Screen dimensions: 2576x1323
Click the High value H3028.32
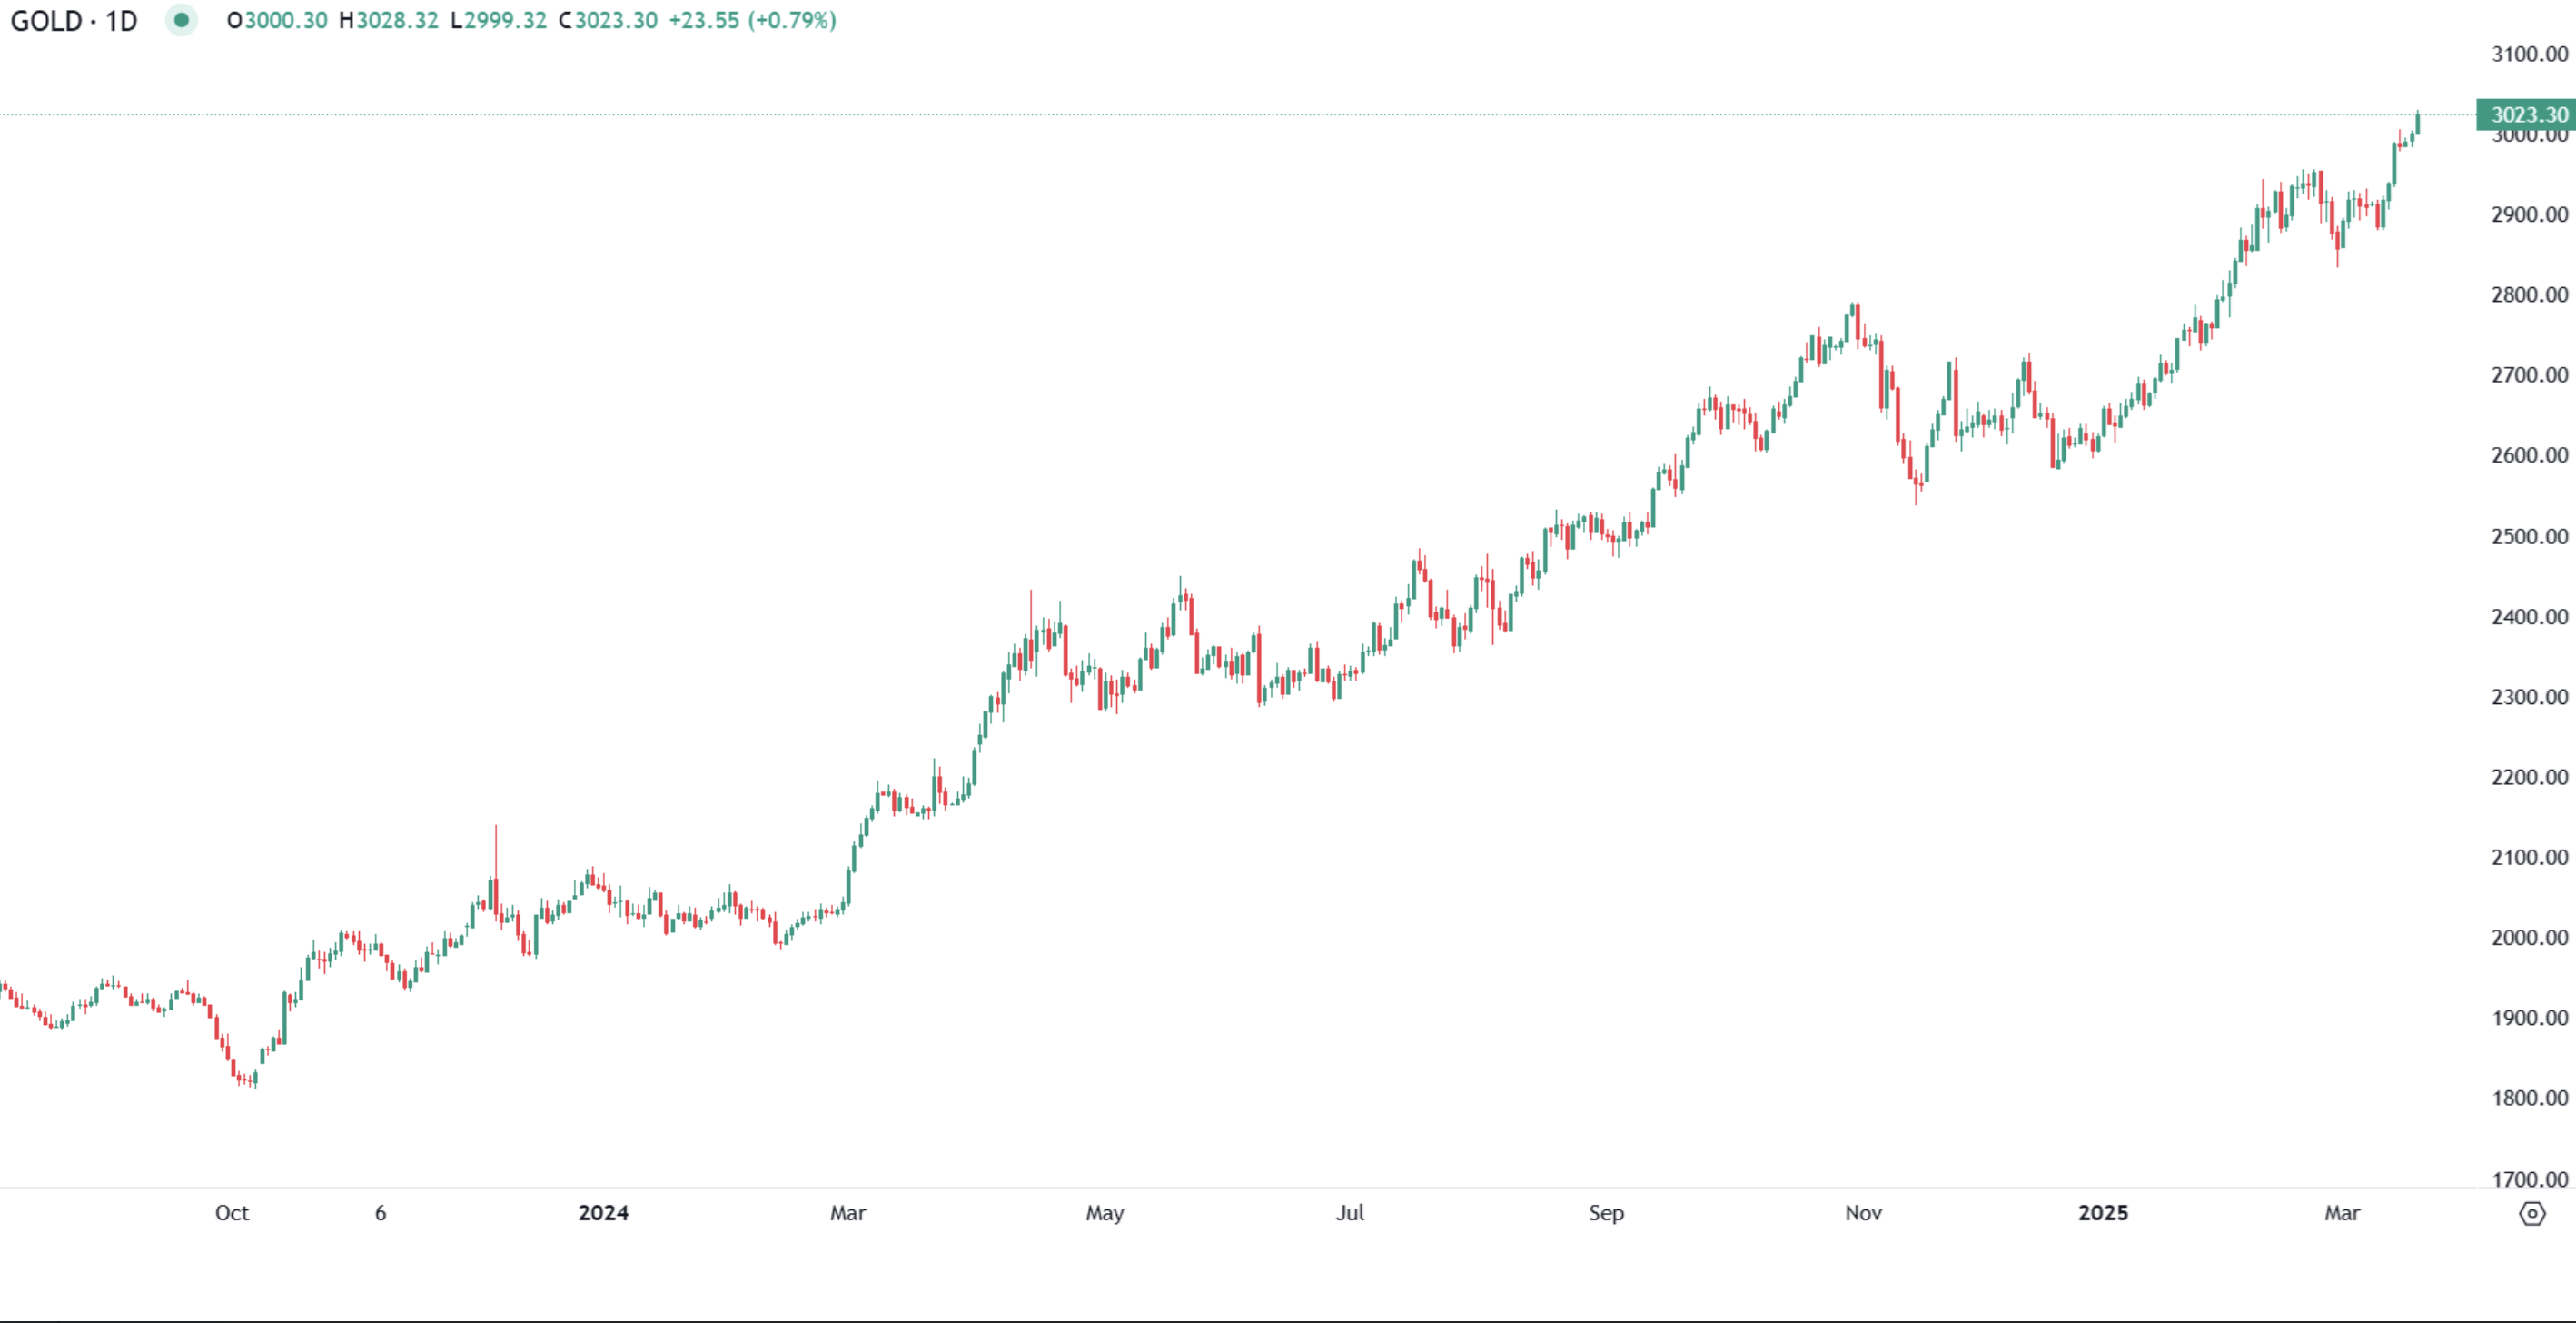[x=389, y=21]
